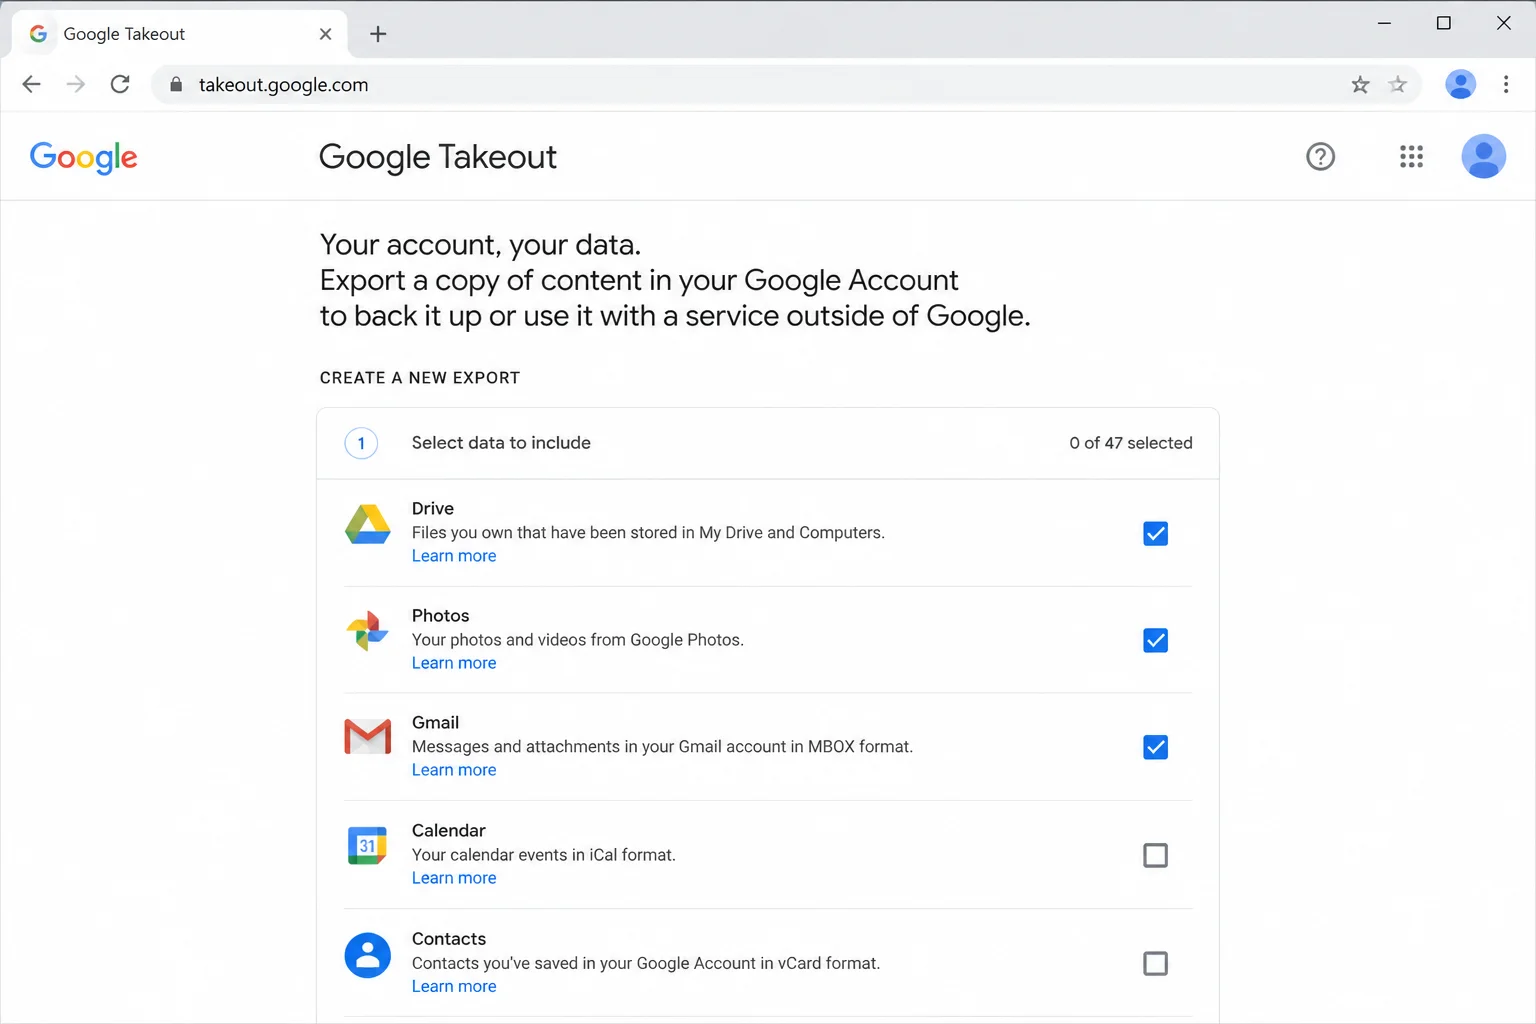Click the step 1 circle indicator

(x=361, y=443)
